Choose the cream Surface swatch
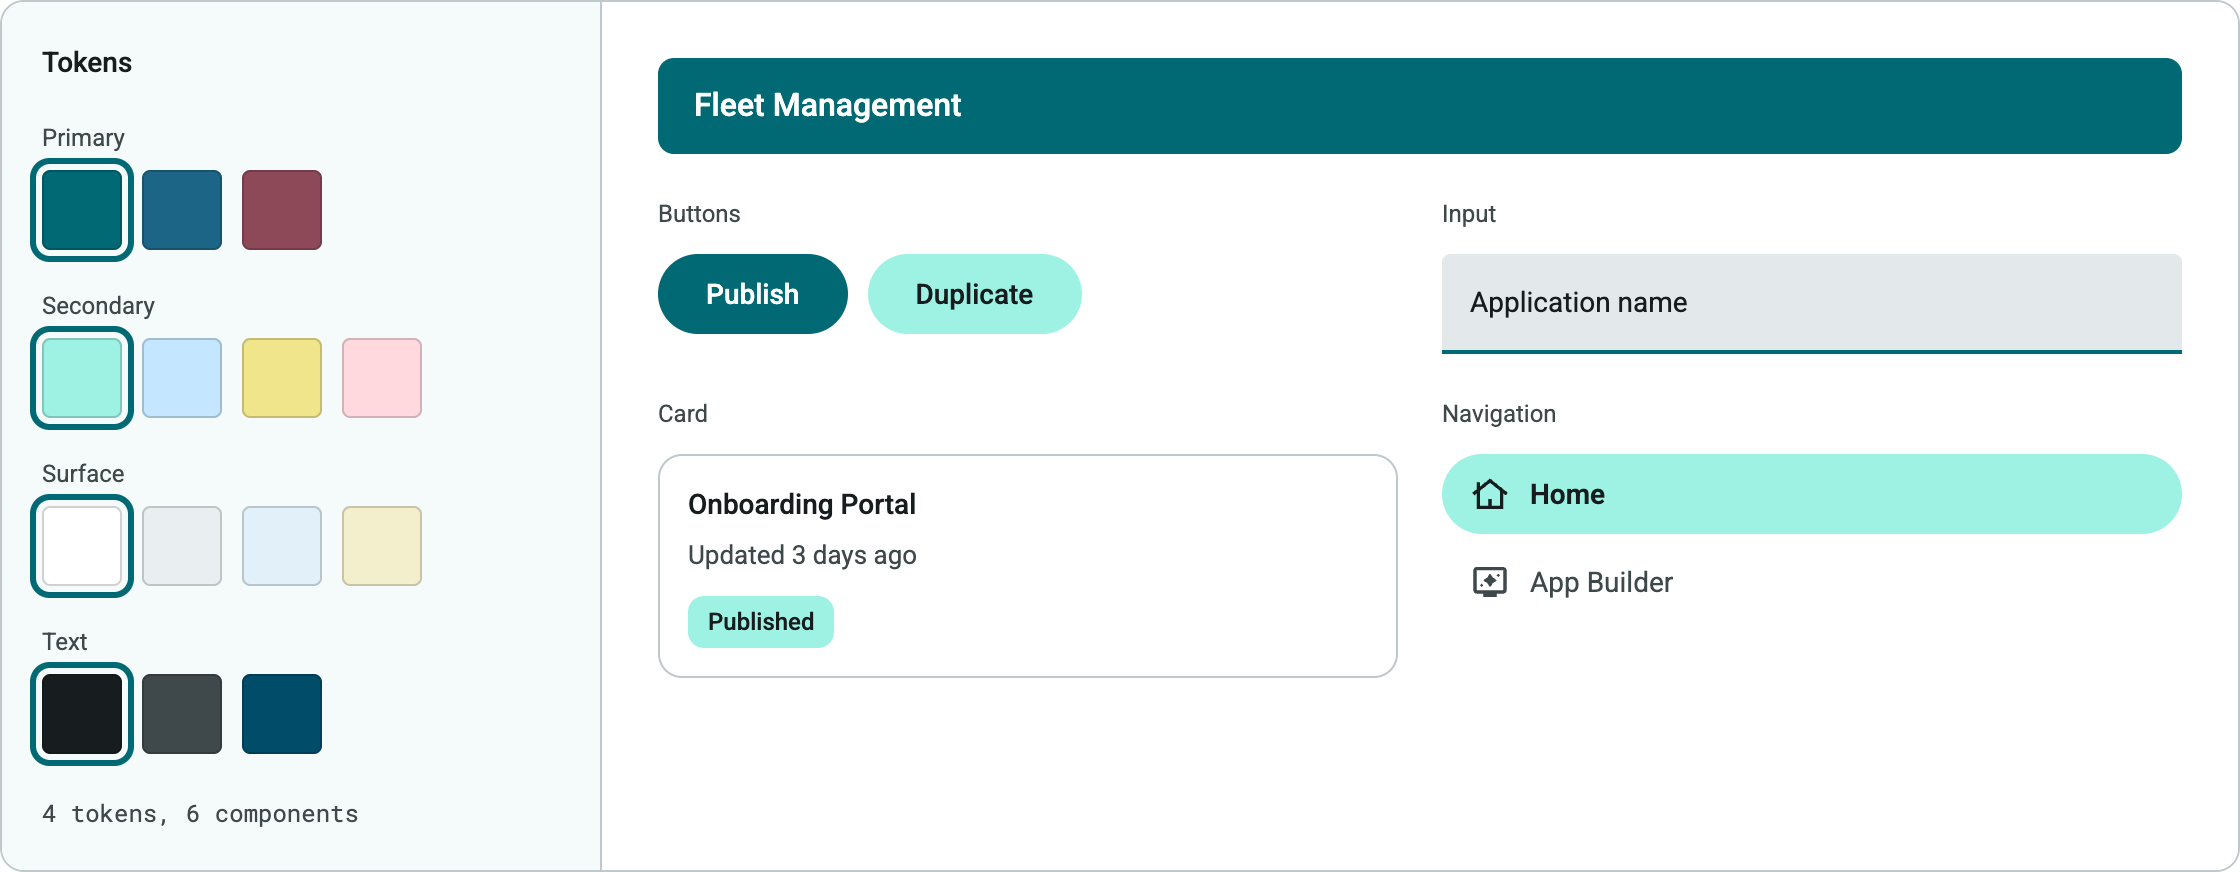 click(x=382, y=546)
